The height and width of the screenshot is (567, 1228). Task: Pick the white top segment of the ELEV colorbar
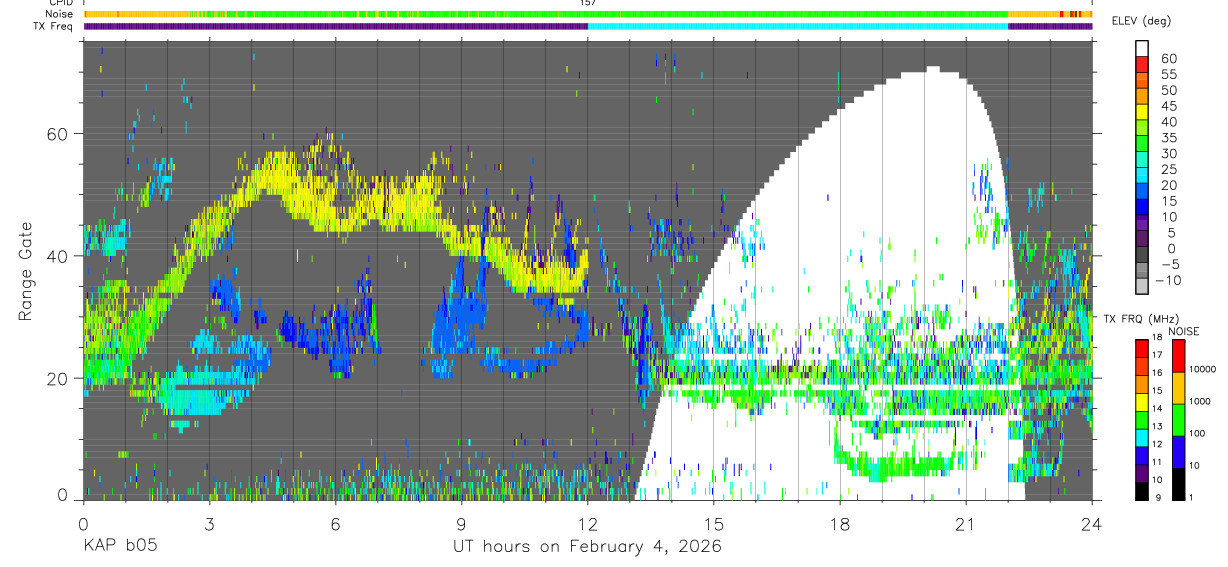click(1142, 50)
